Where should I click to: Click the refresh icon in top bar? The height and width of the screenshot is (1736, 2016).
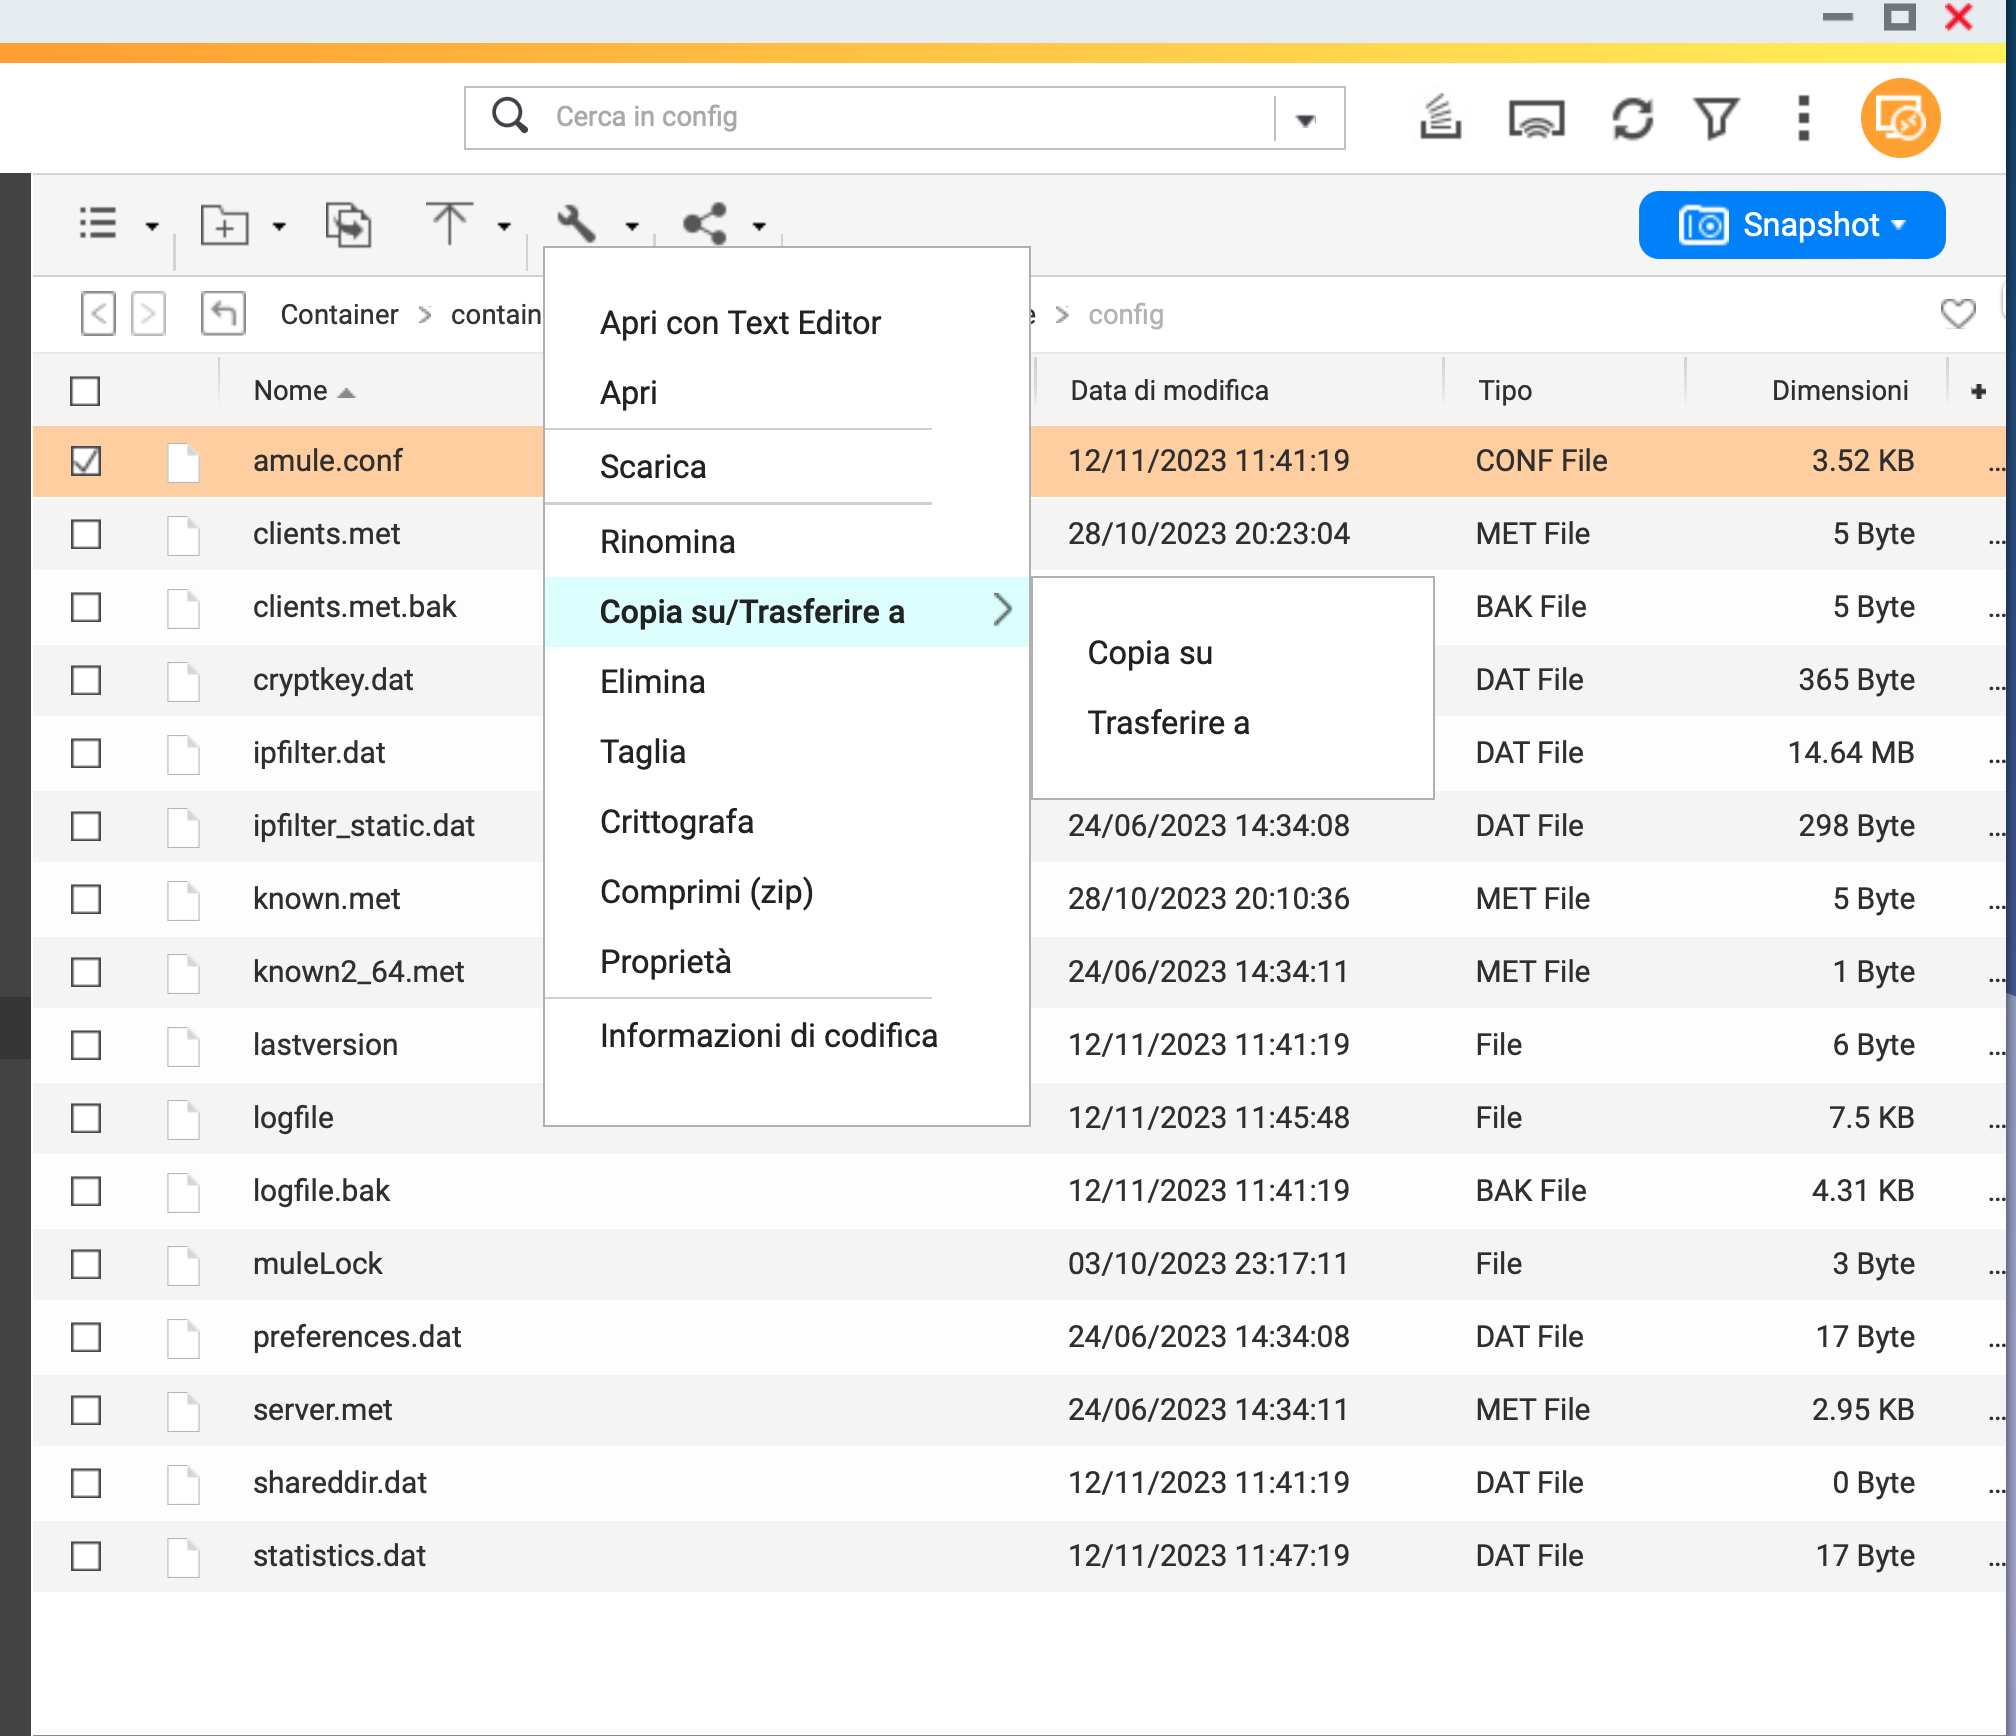point(1632,119)
